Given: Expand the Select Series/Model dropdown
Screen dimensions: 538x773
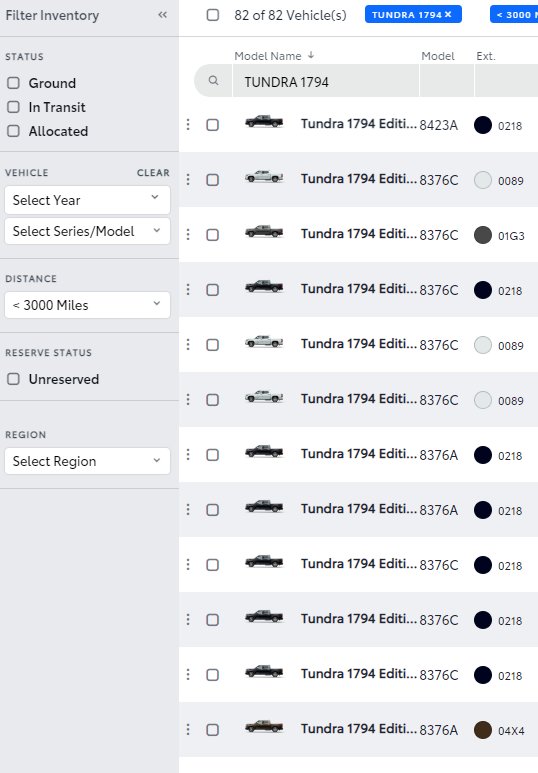Looking at the screenshot, I should point(87,231).
